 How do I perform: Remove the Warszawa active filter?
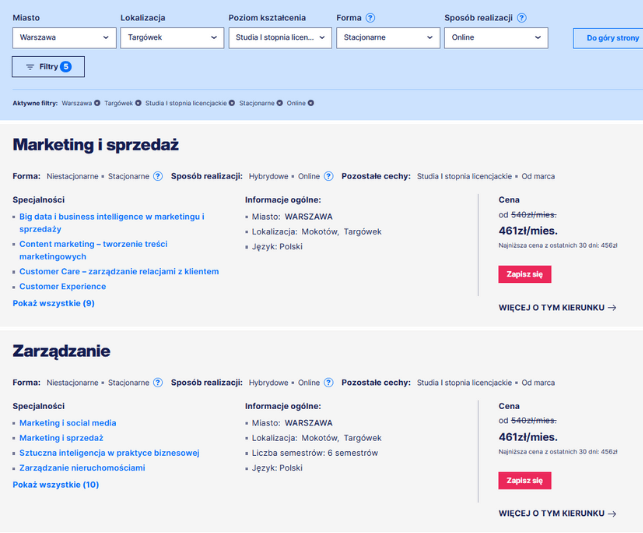pyautogui.click(x=97, y=103)
